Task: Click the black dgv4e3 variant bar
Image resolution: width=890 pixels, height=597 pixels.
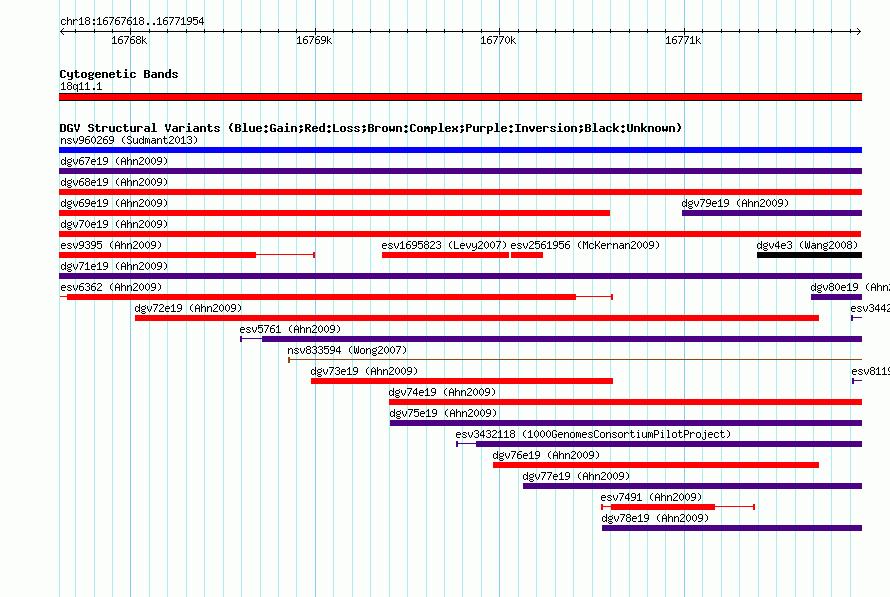Action: click(809, 255)
